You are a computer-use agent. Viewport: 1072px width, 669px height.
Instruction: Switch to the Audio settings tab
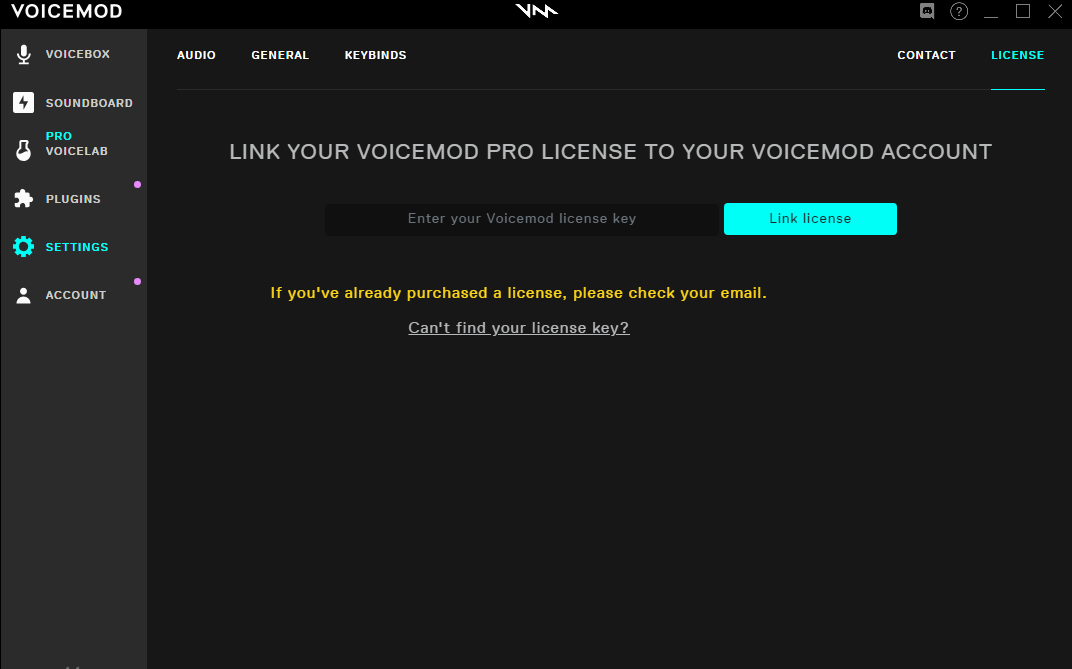[x=196, y=55]
